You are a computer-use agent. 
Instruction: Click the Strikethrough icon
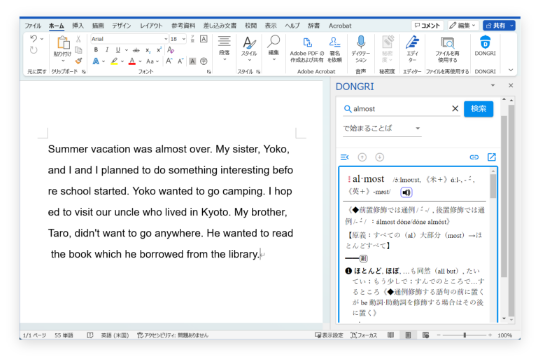[136, 50]
